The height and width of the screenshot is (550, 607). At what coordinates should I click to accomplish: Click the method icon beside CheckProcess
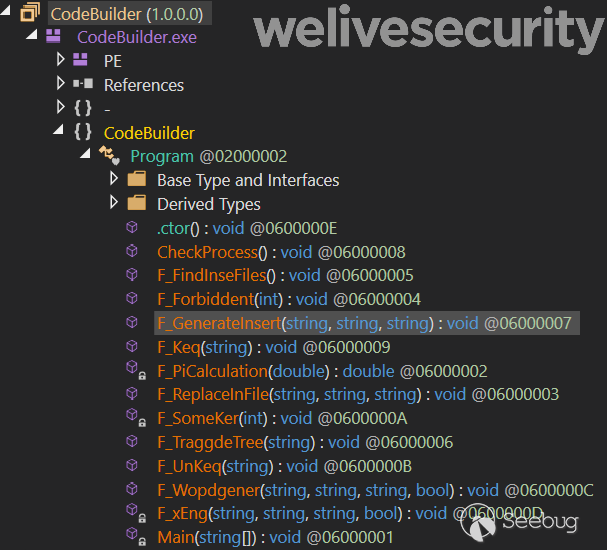(x=131, y=252)
